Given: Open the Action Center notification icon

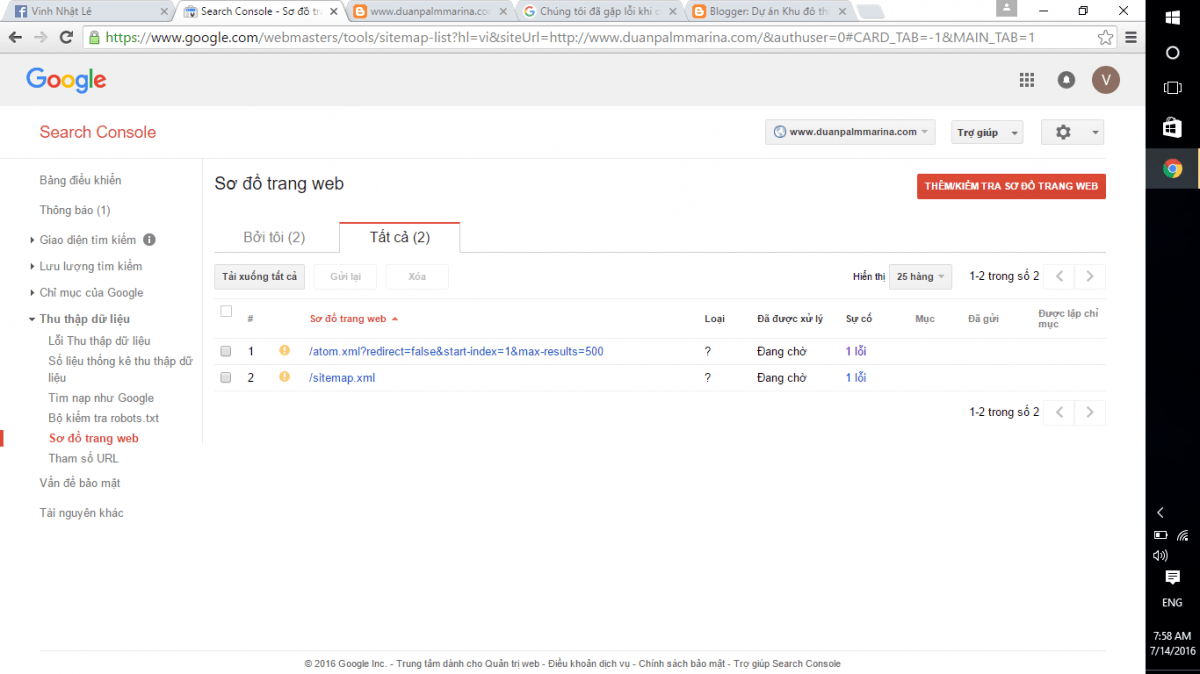Looking at the screenshot, I should pos(1173,578).
